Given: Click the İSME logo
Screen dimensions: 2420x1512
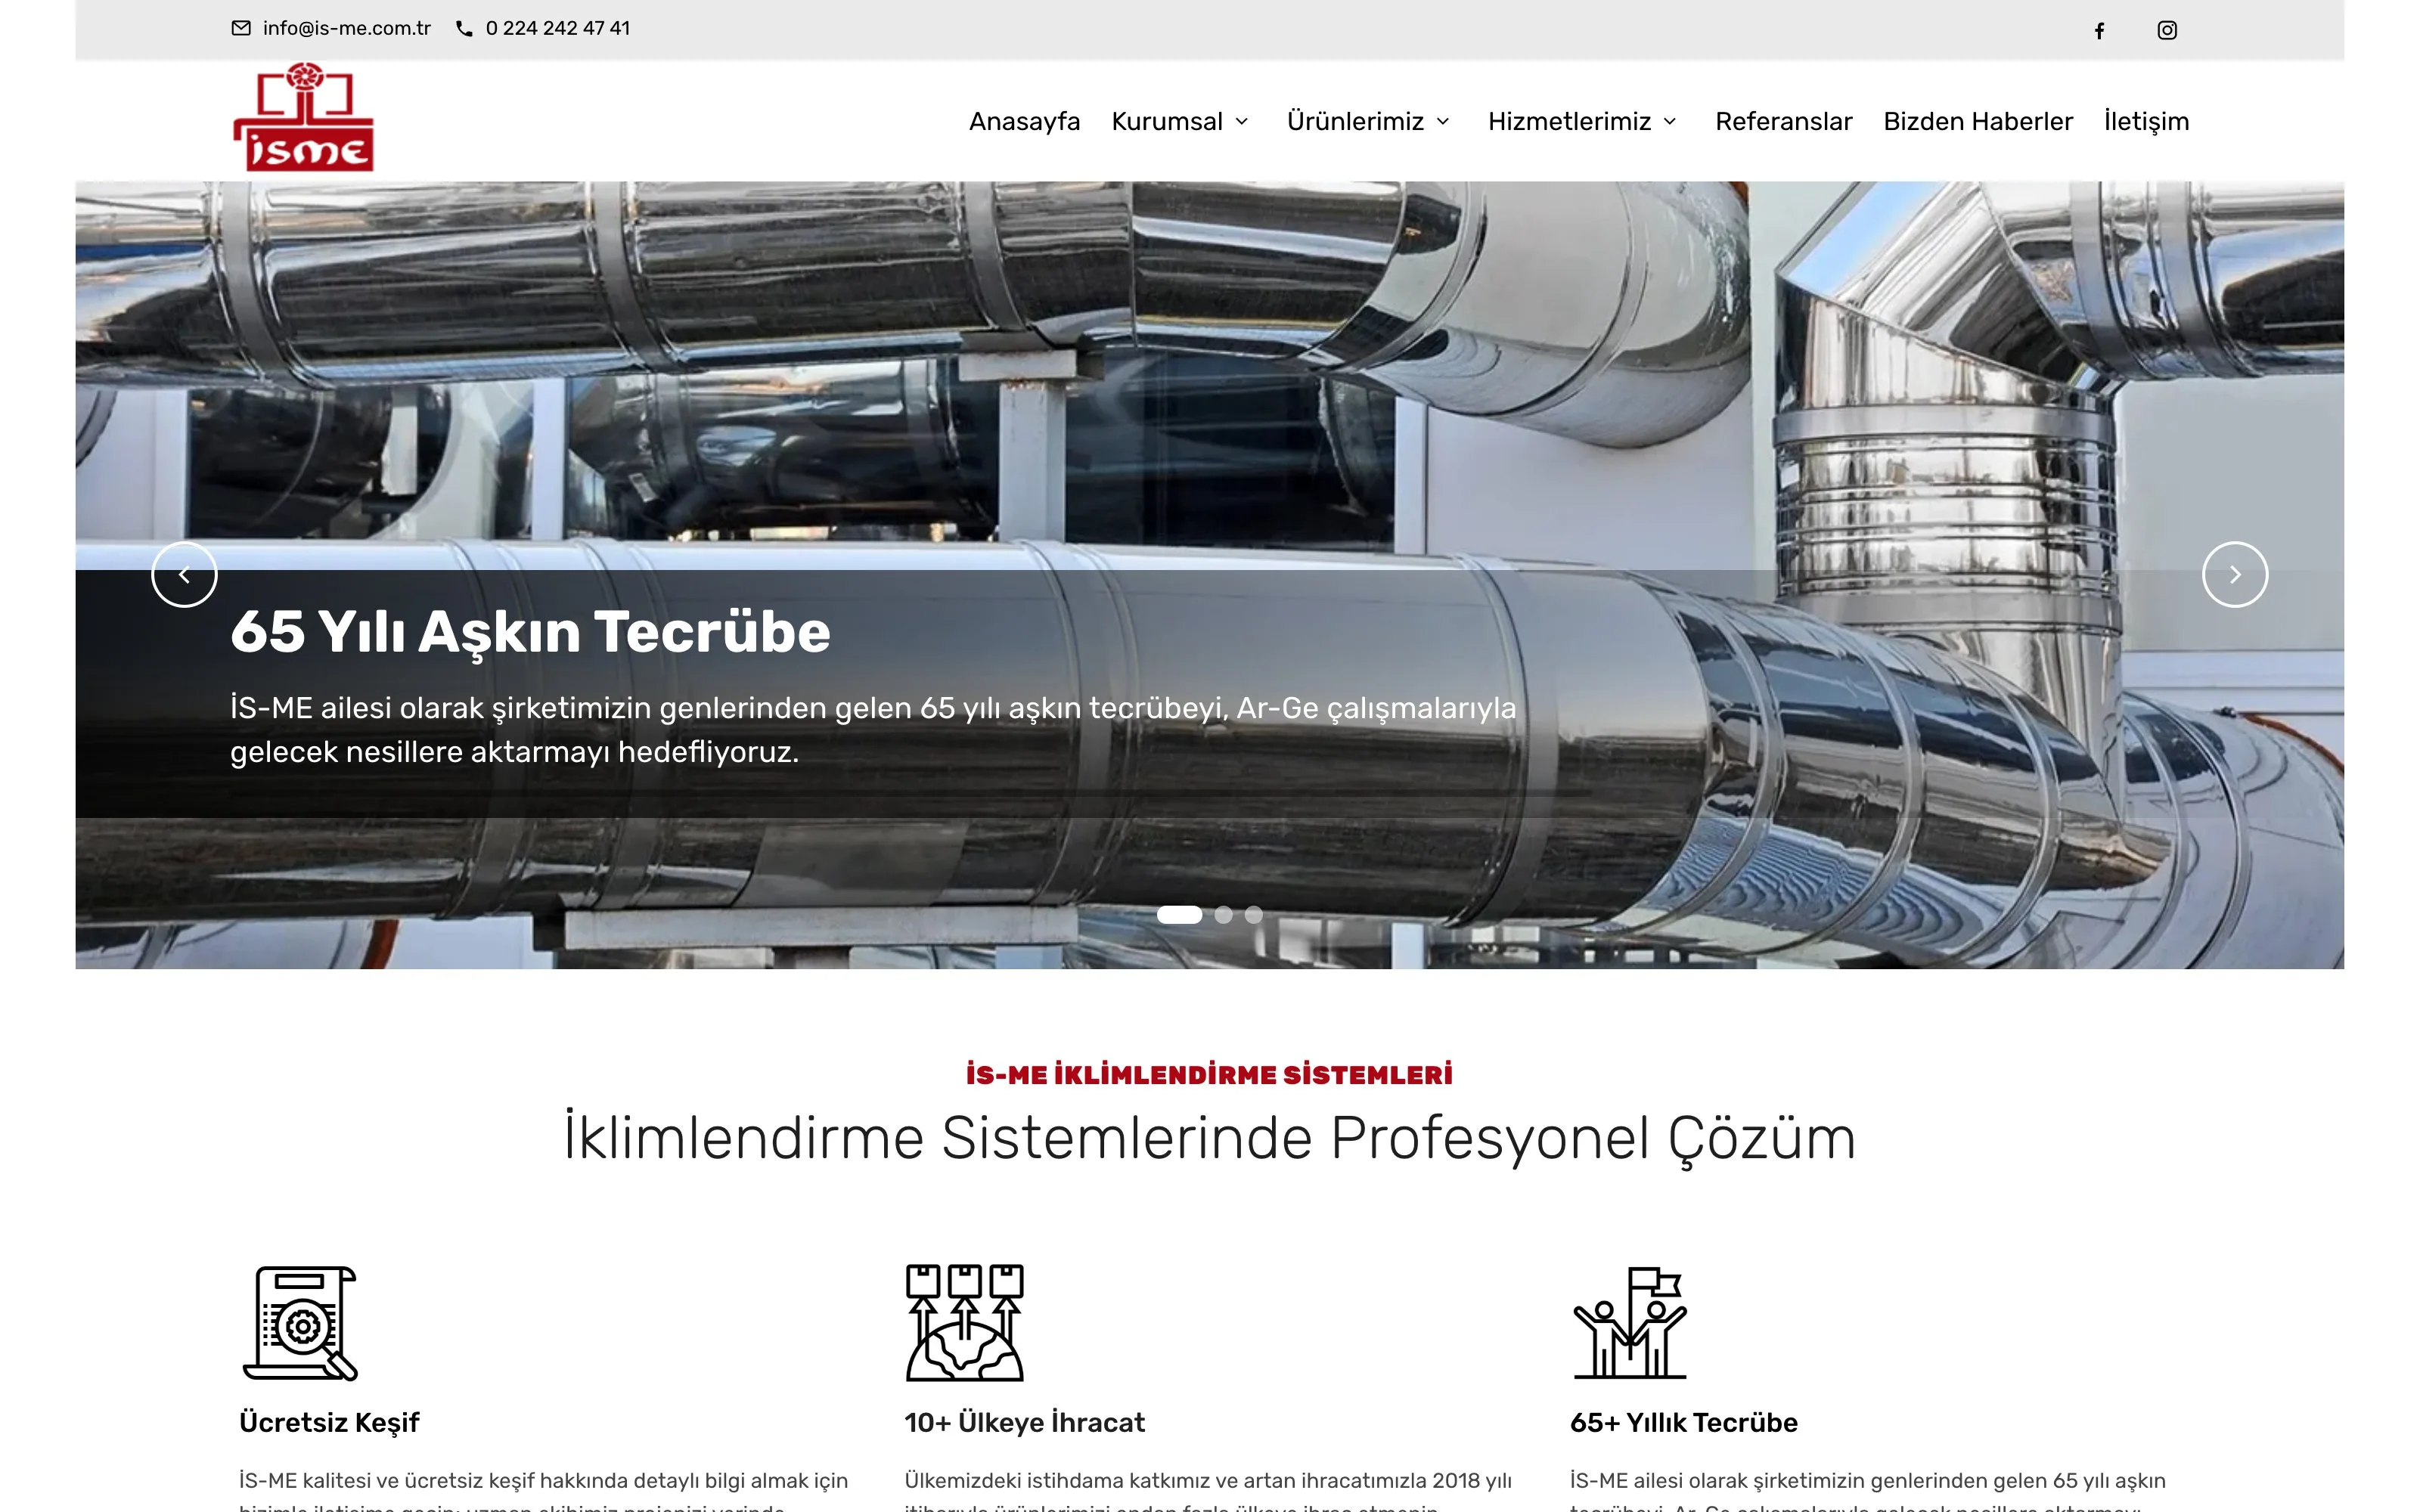Looking at the screenshot, I should [304, 117].
